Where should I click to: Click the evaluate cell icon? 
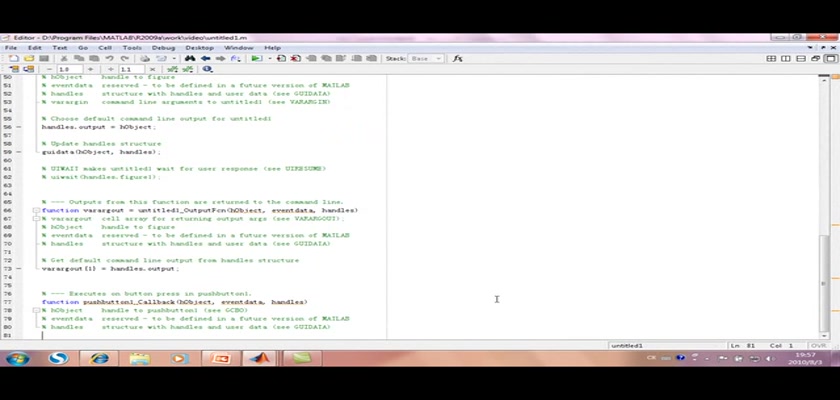[x=13, y=69]
